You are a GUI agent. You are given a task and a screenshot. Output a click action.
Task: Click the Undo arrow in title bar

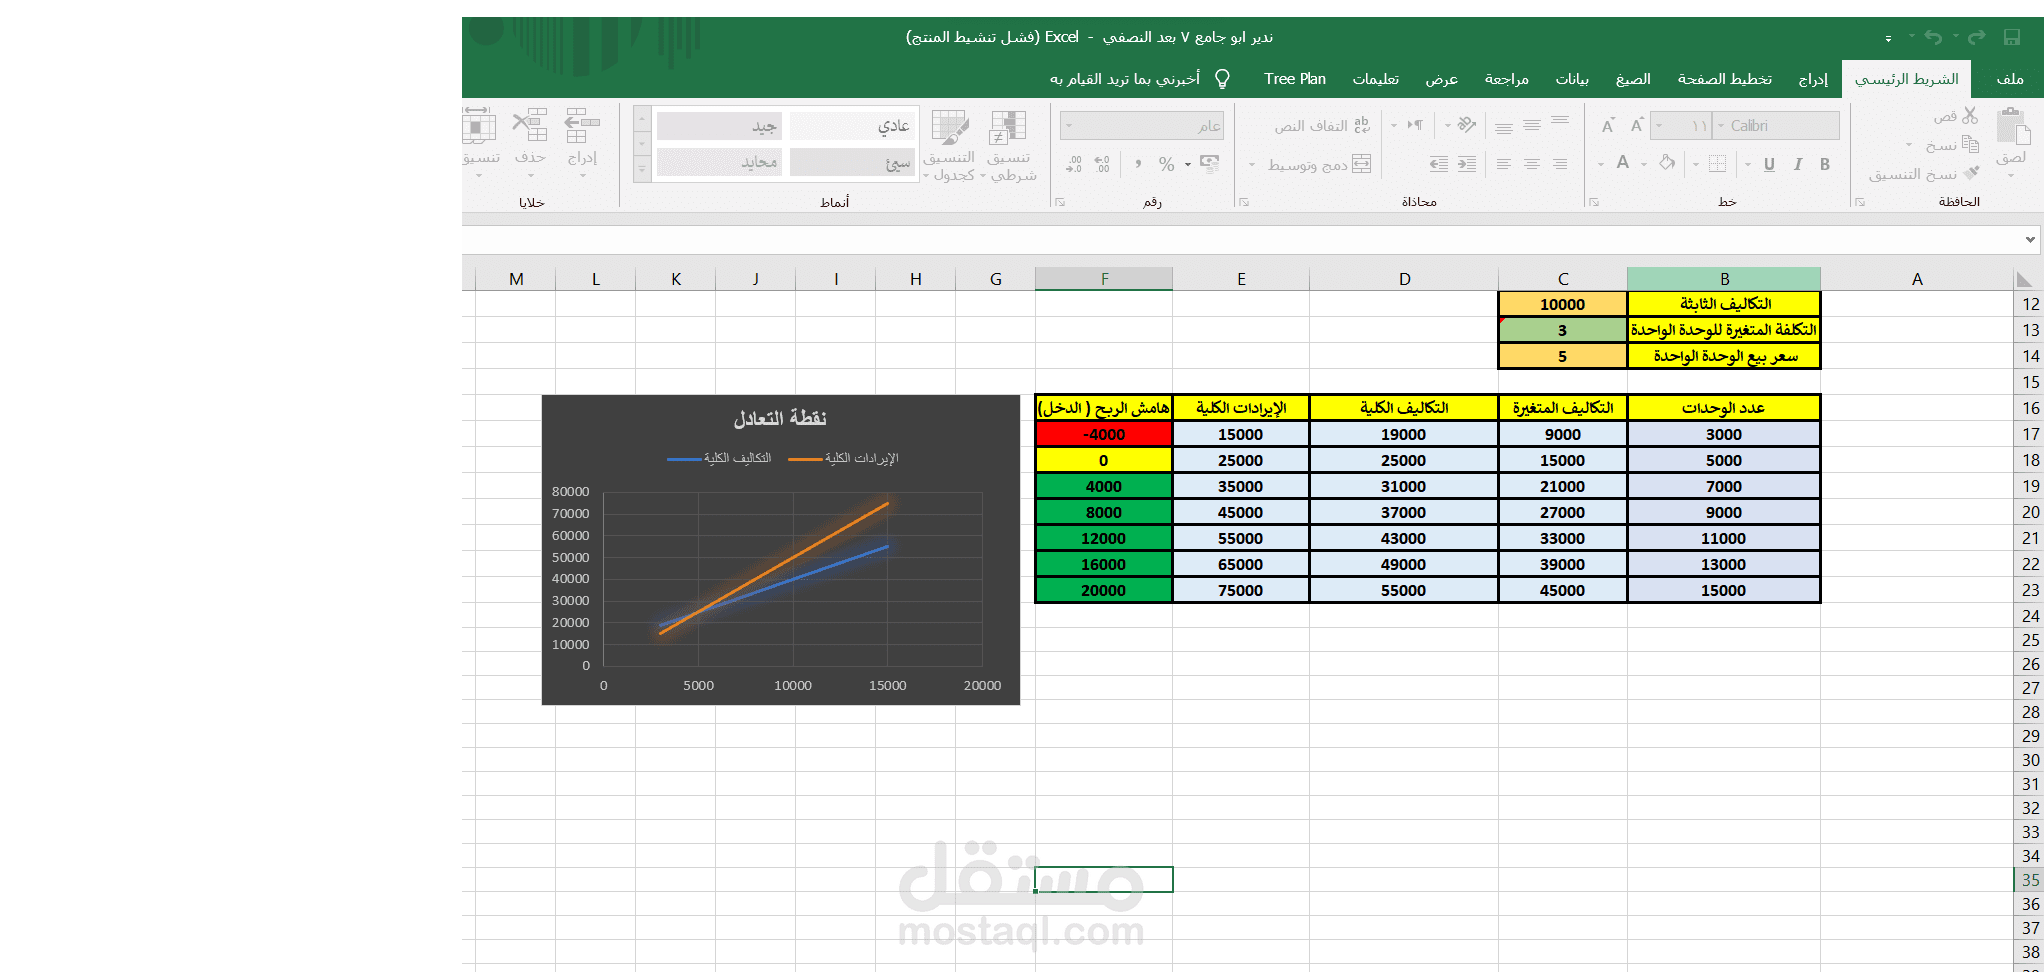pyautogui.click(x=1934, y=37)
